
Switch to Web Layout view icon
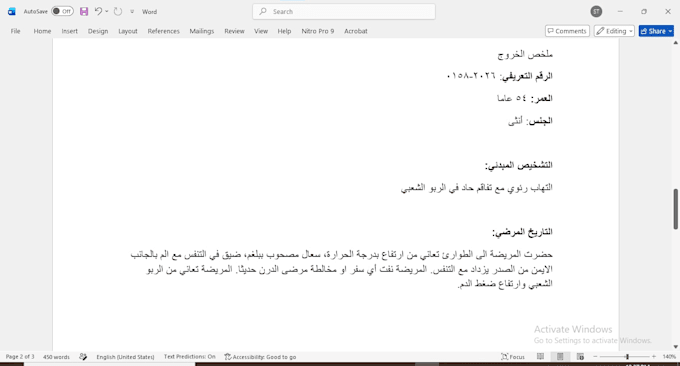coord(580,356)
